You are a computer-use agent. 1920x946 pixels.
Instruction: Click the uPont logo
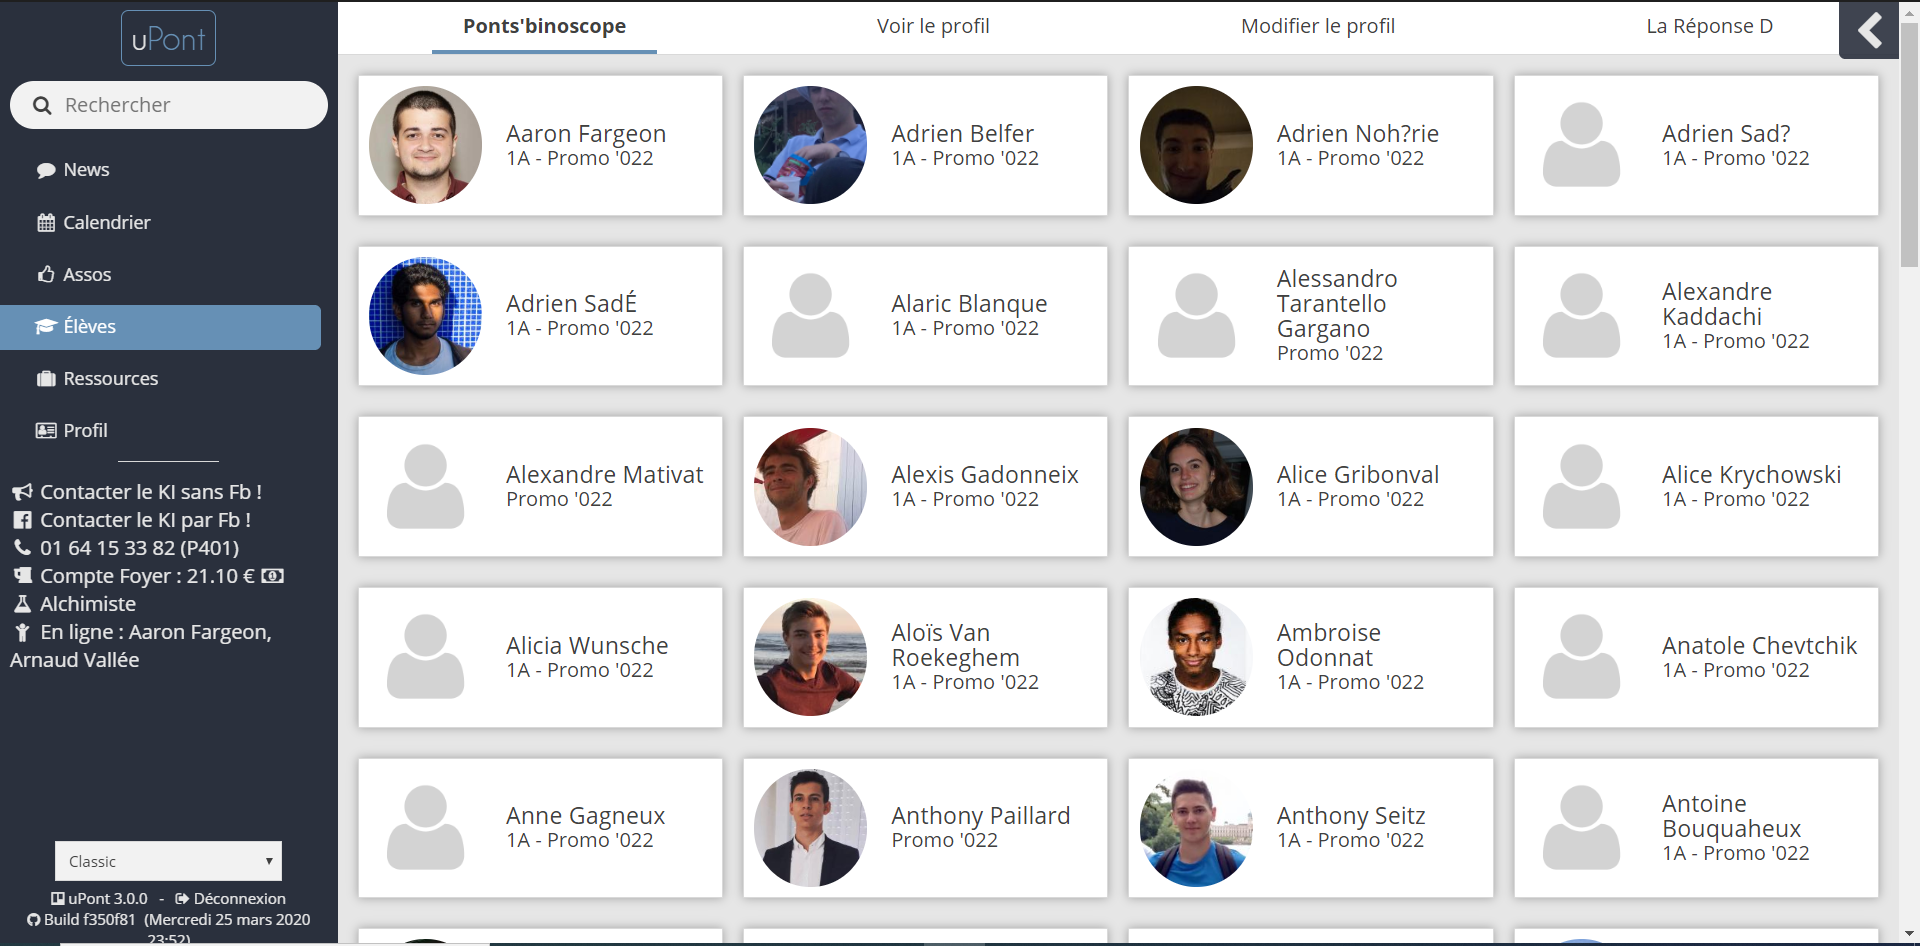point(168,39)
